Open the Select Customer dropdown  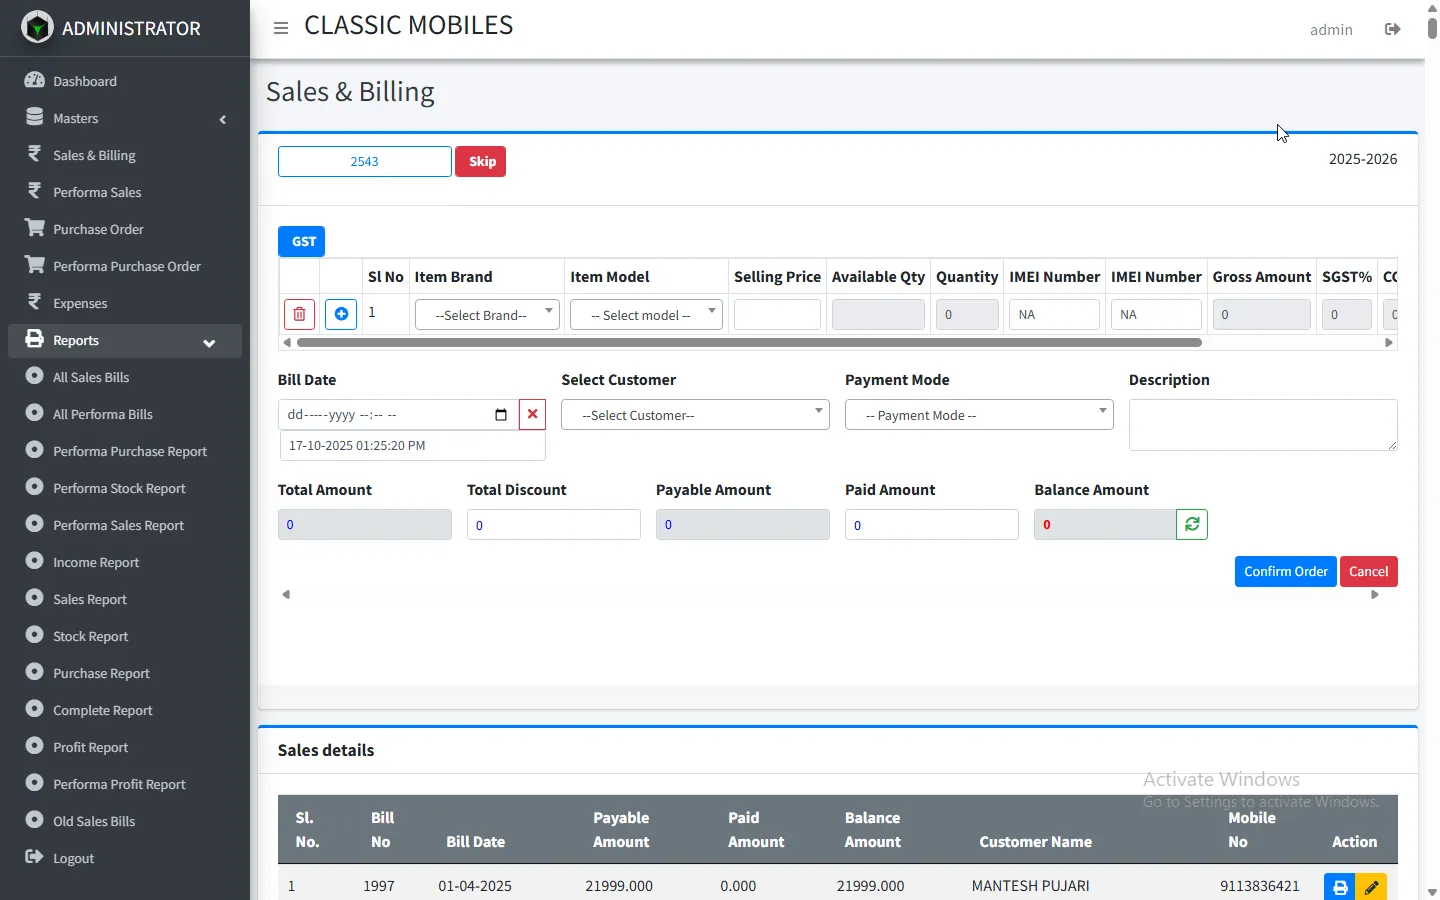coord(695,415)
